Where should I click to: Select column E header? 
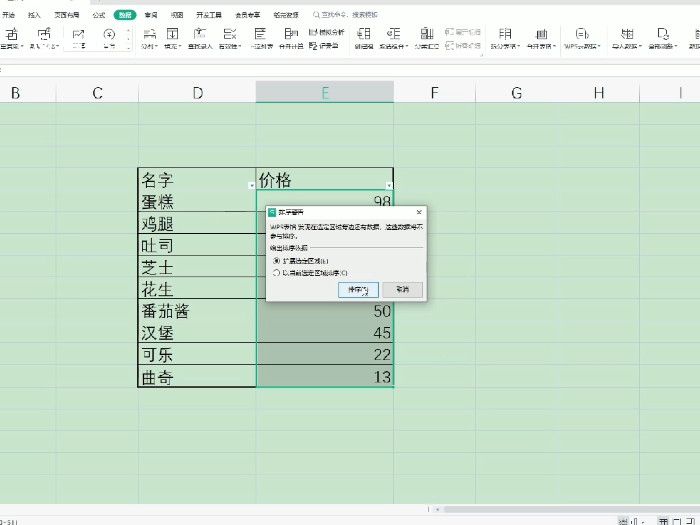(x=325, y=92)
